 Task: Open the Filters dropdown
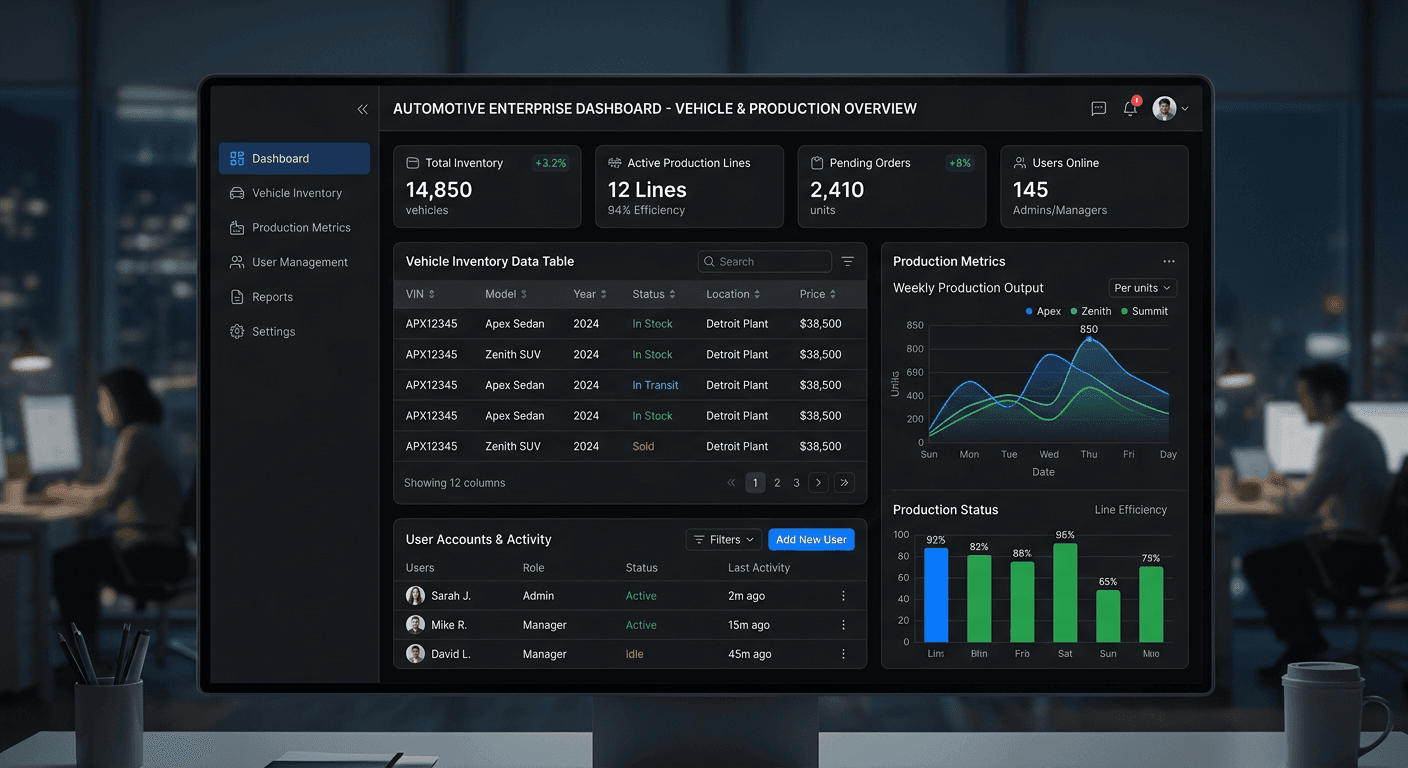pos(724,540)
